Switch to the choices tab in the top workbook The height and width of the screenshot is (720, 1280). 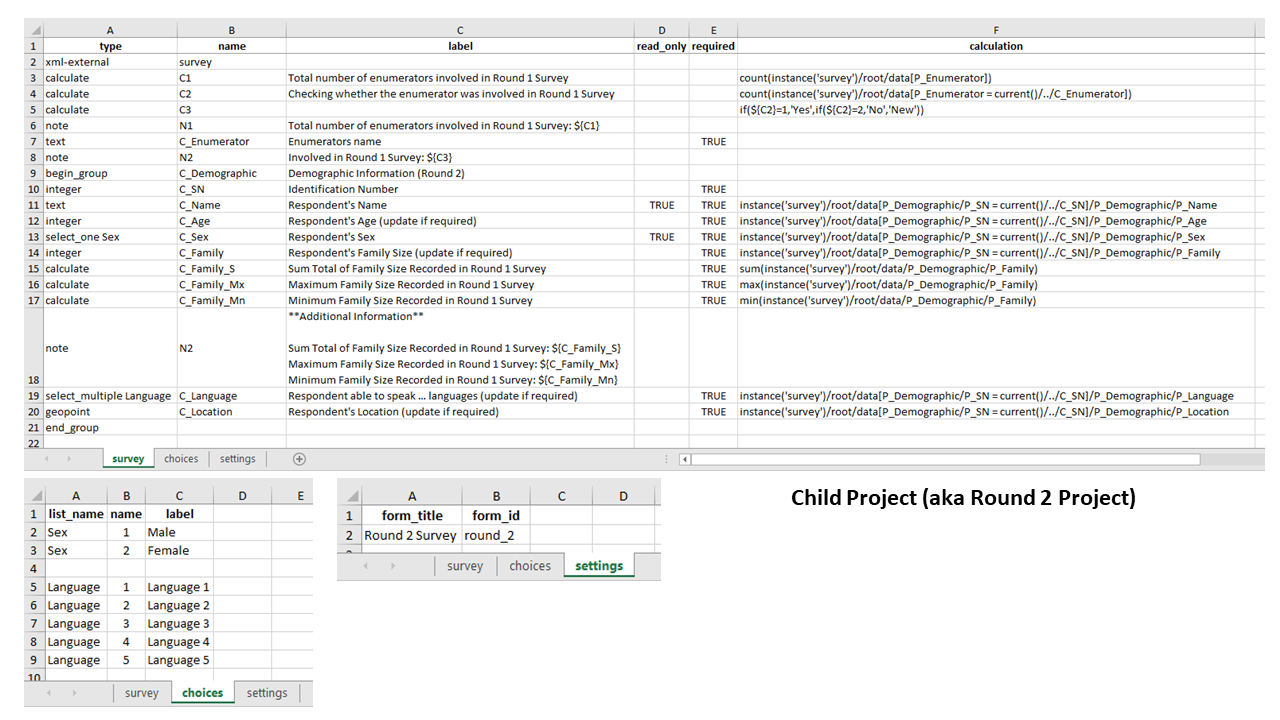[181, 458]
